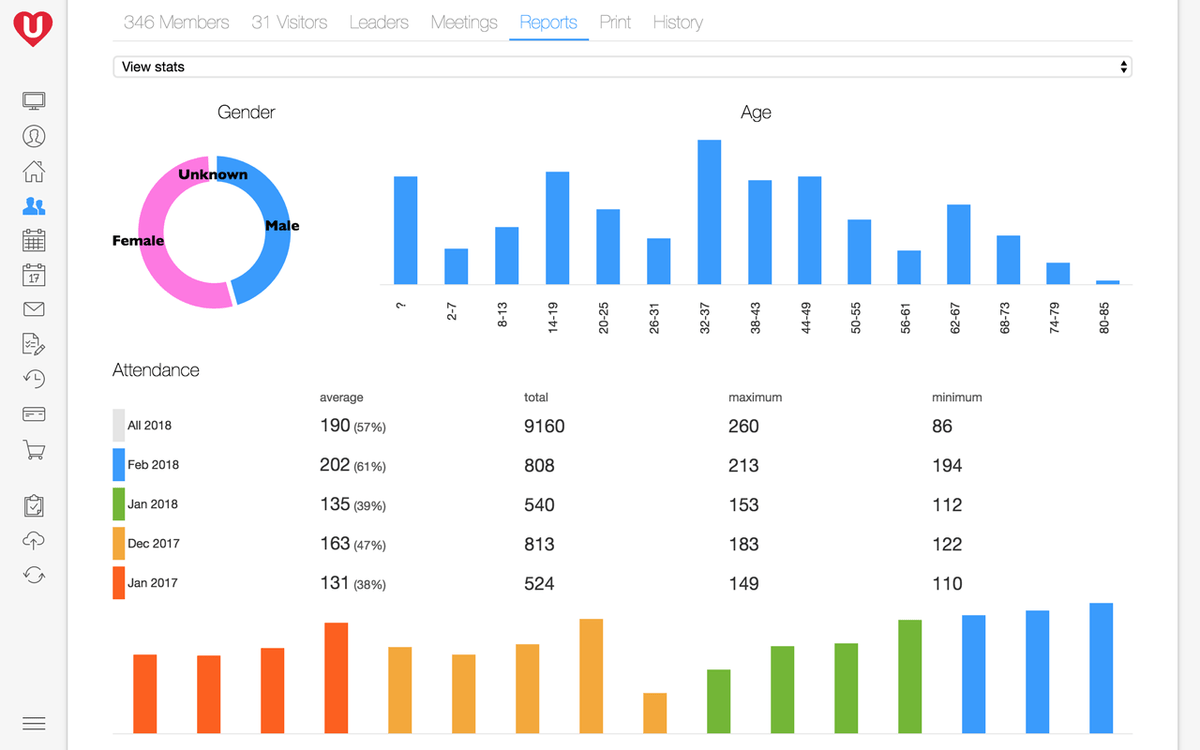1200x750 pixels.
Task: Click the cloud upload icon
Action: (x=34, y=540)
